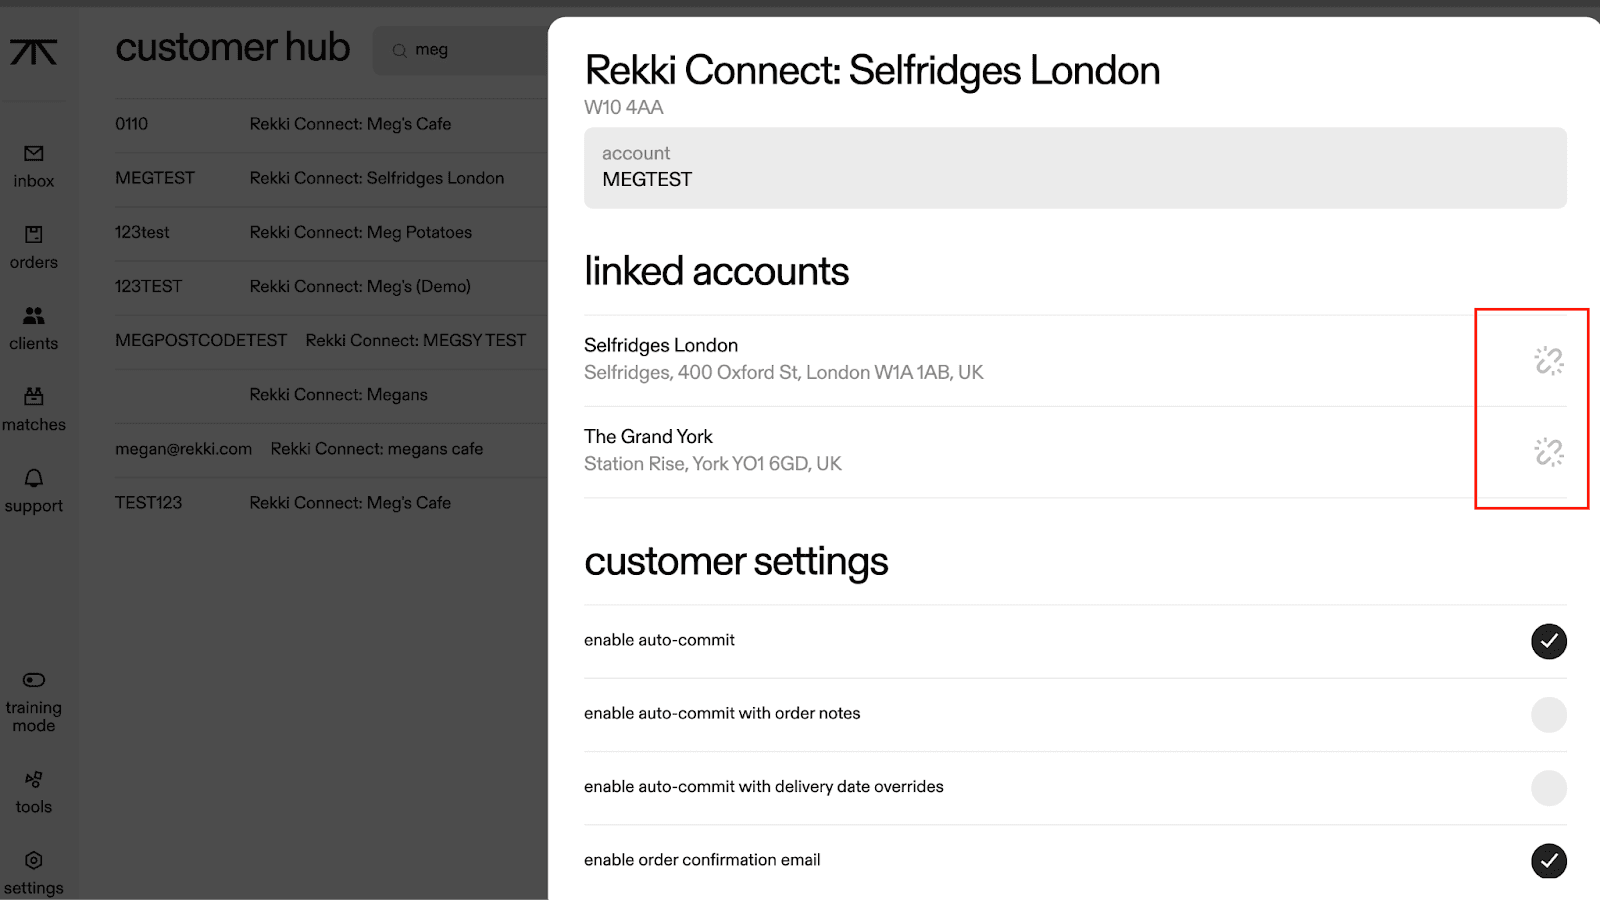Go to orders in the sidebar
The image size is (1600, 900).
(34, 247)
